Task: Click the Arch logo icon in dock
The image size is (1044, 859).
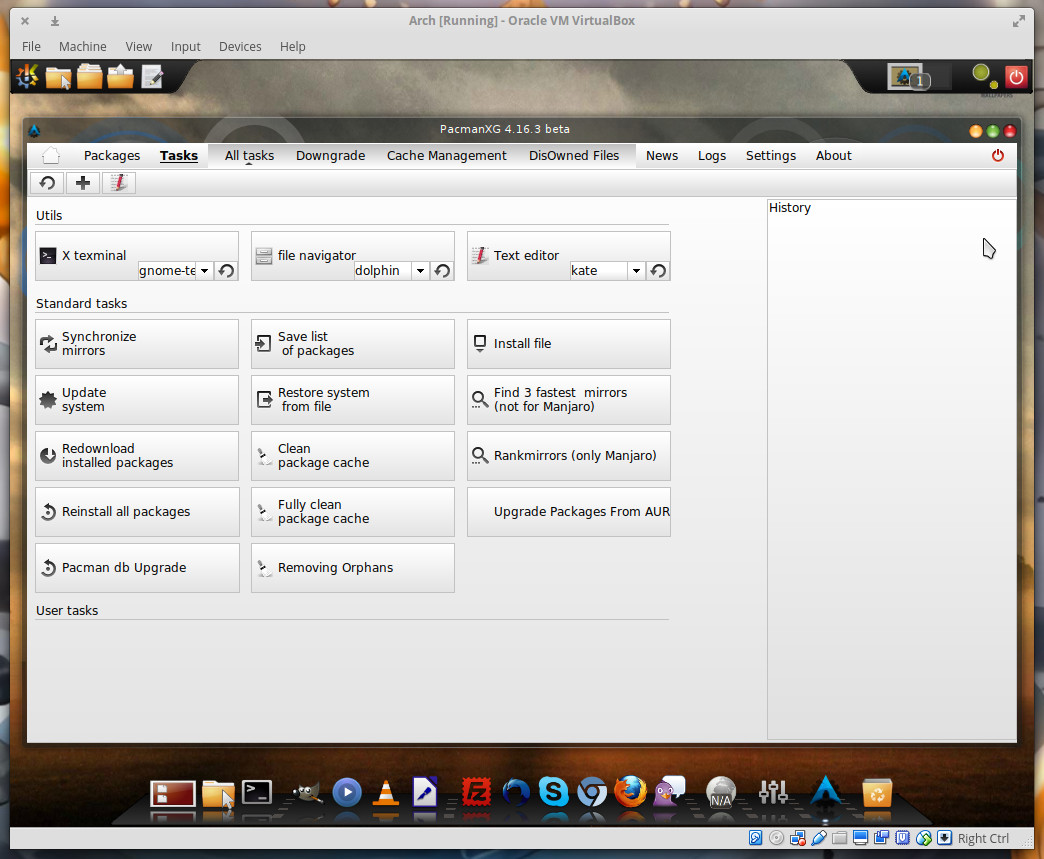Action: pos(826,792)
